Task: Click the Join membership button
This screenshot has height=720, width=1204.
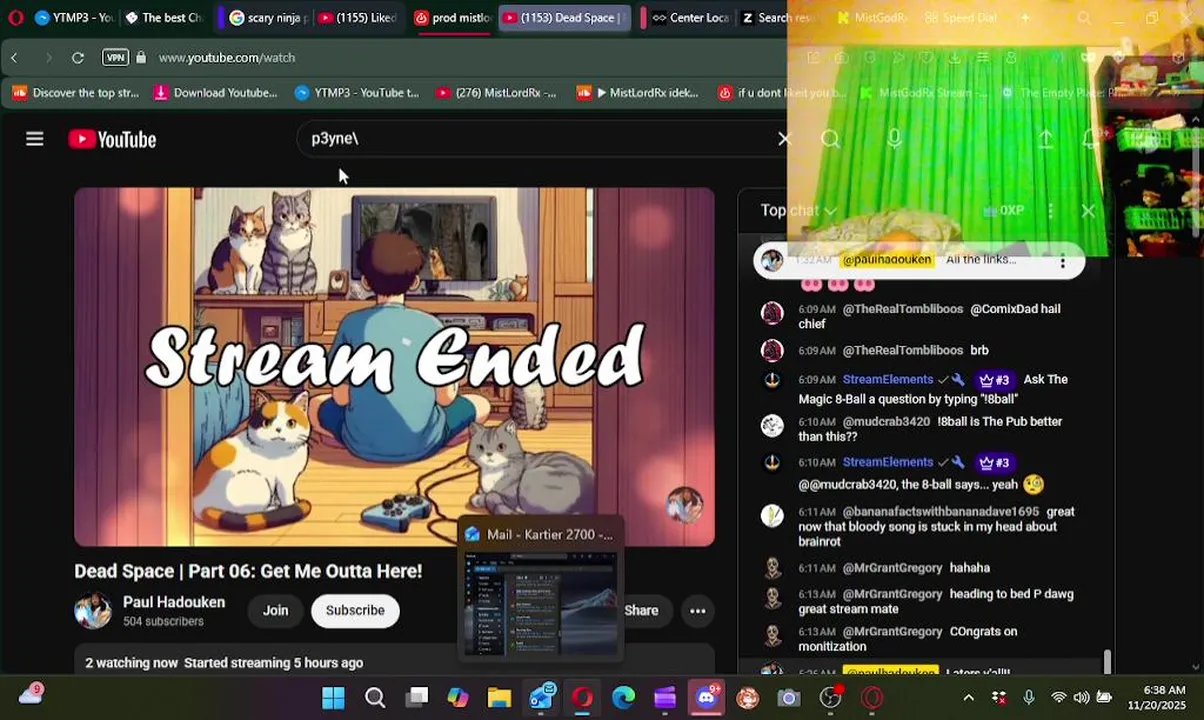Action: coord(275,610)
